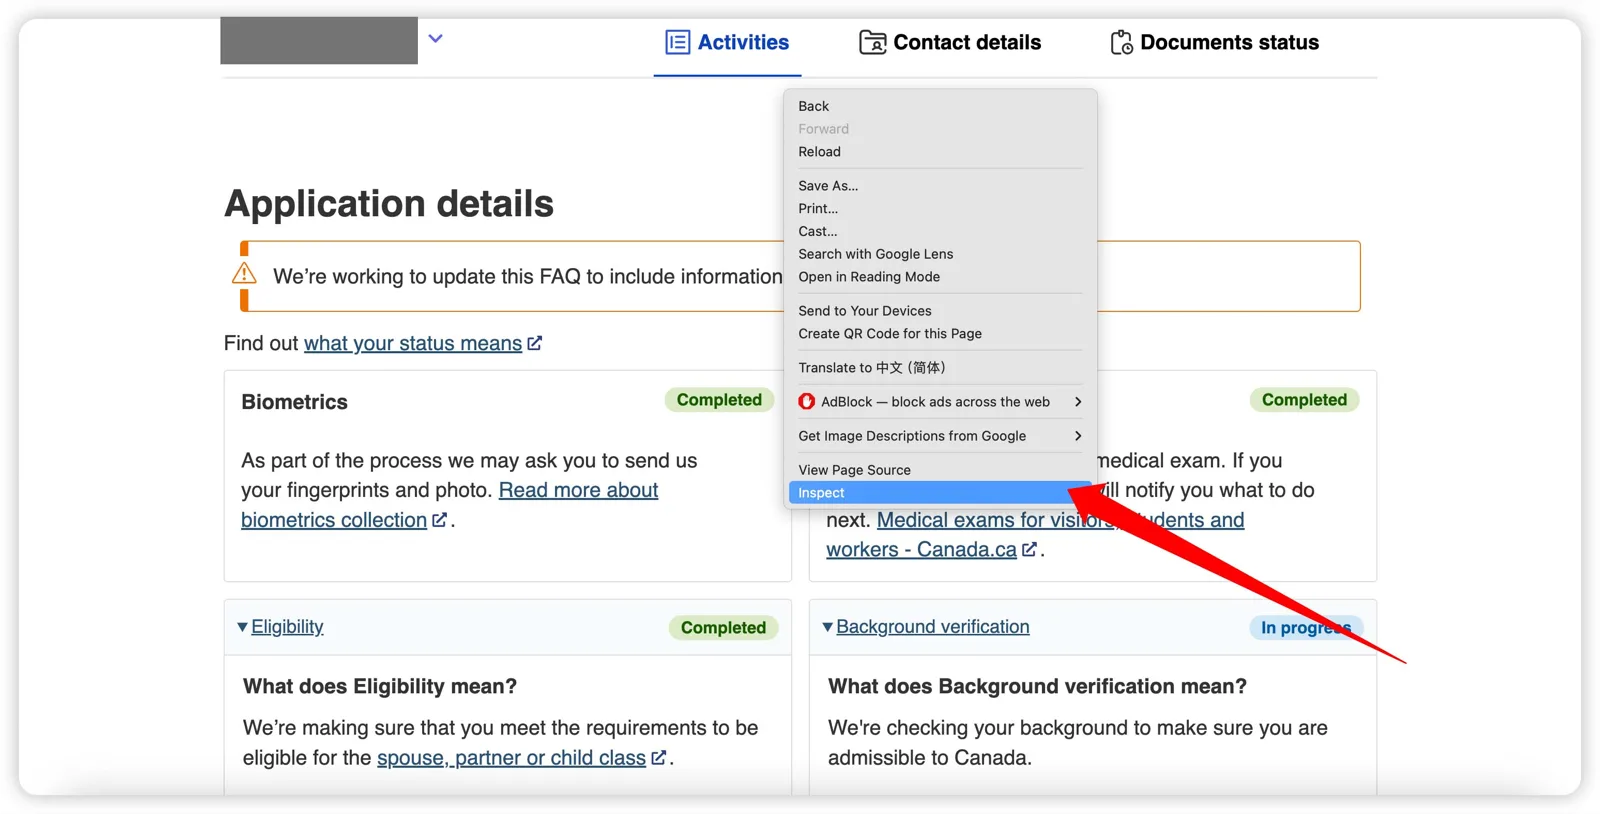Image resolution: width=1600 pixels, height=814 pixels.
Task: Expand AdBlock submenu arrow
Action: tap(1077, 402)
